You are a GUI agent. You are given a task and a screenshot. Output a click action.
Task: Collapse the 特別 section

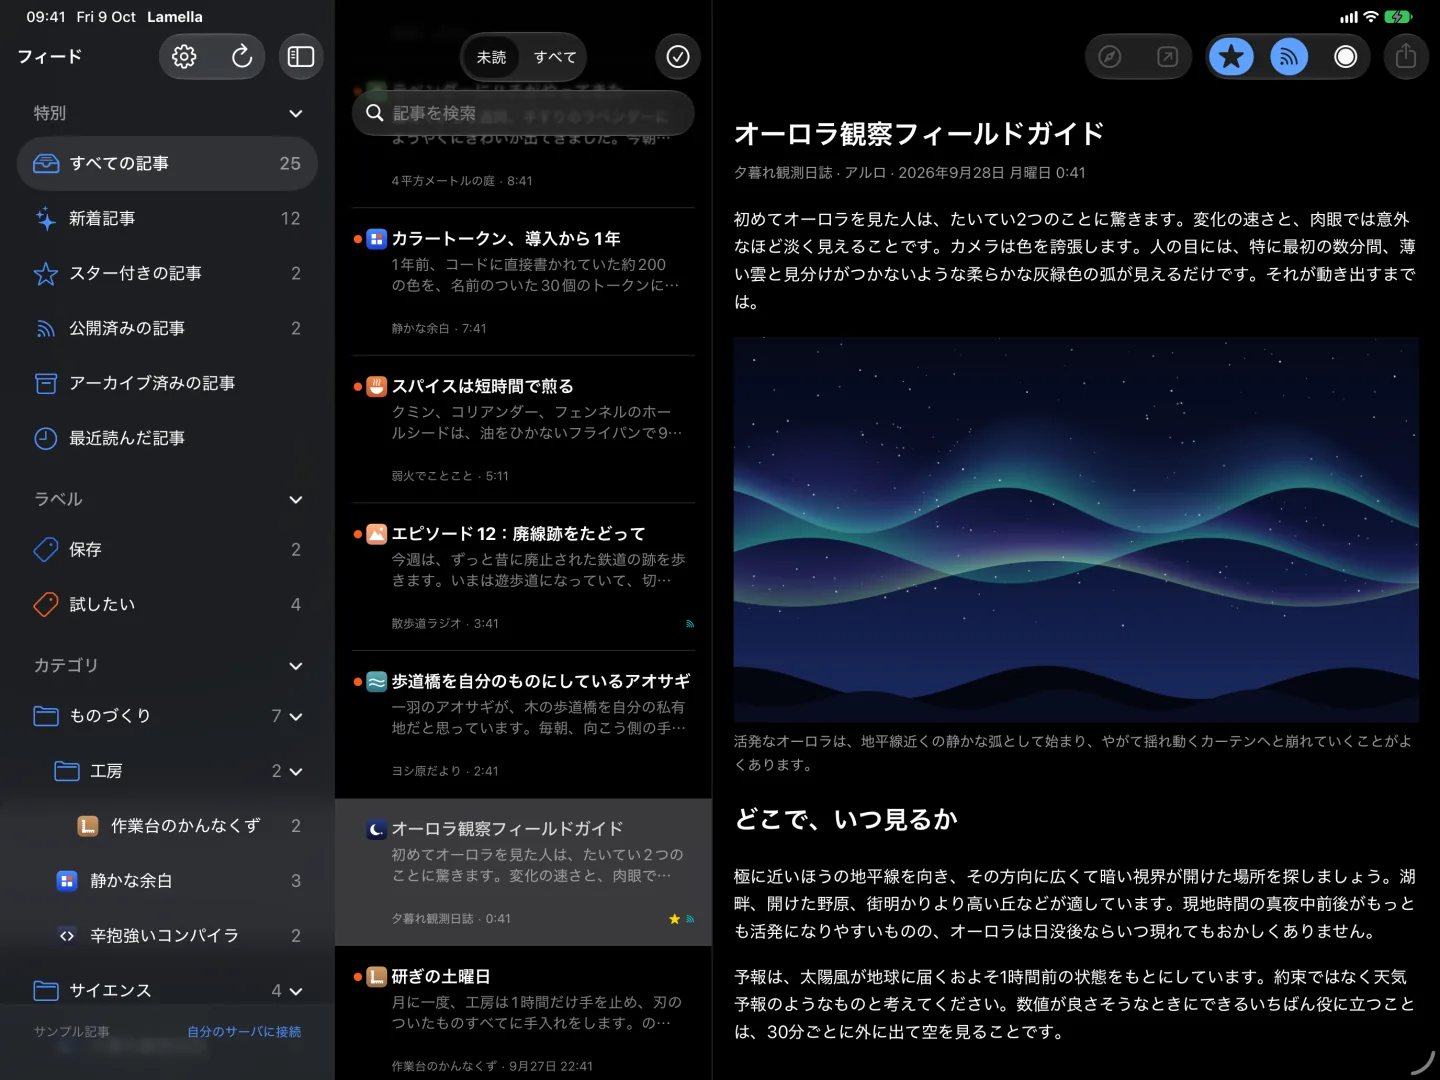tap(295, 113)
